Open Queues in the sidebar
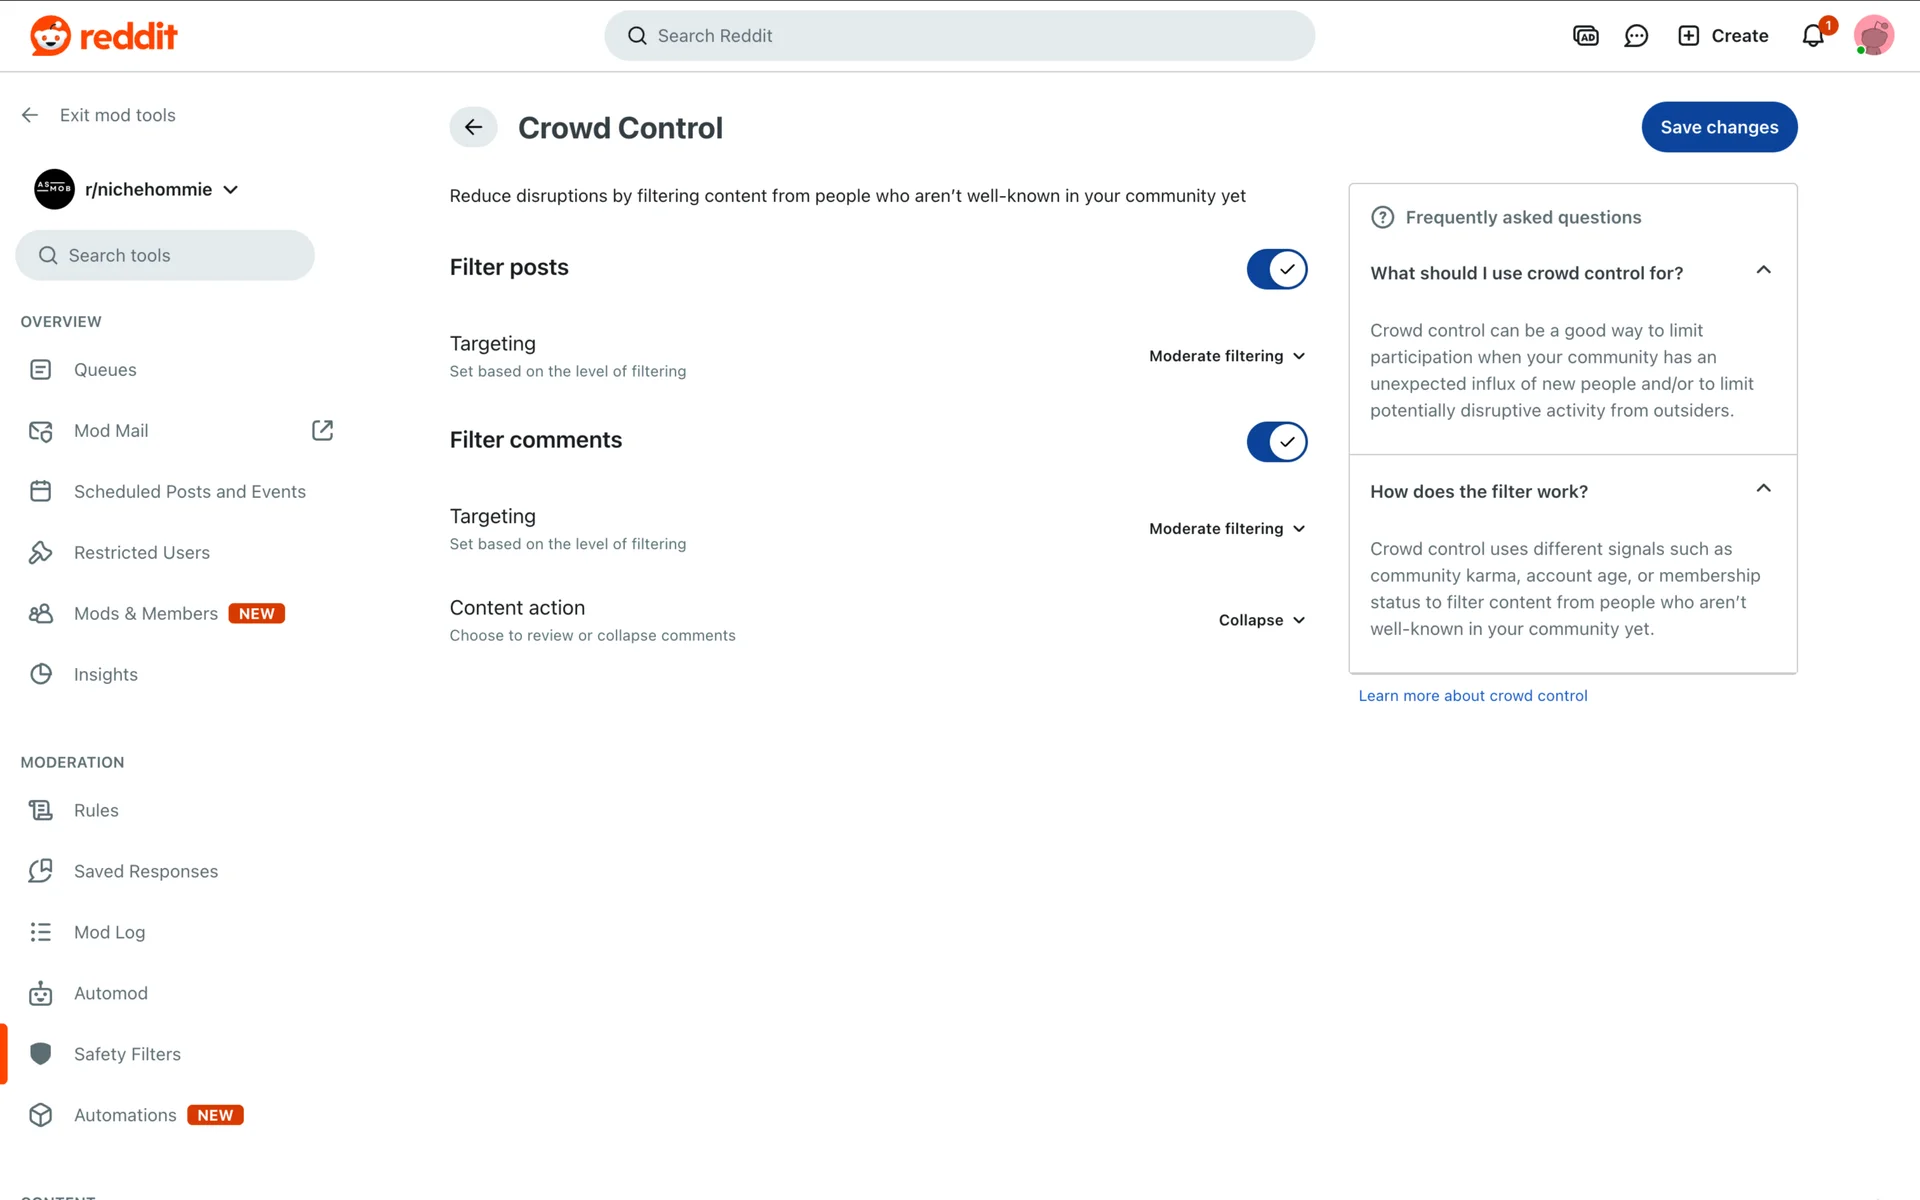This screenshot has width=1920, height=1200. 105,370
